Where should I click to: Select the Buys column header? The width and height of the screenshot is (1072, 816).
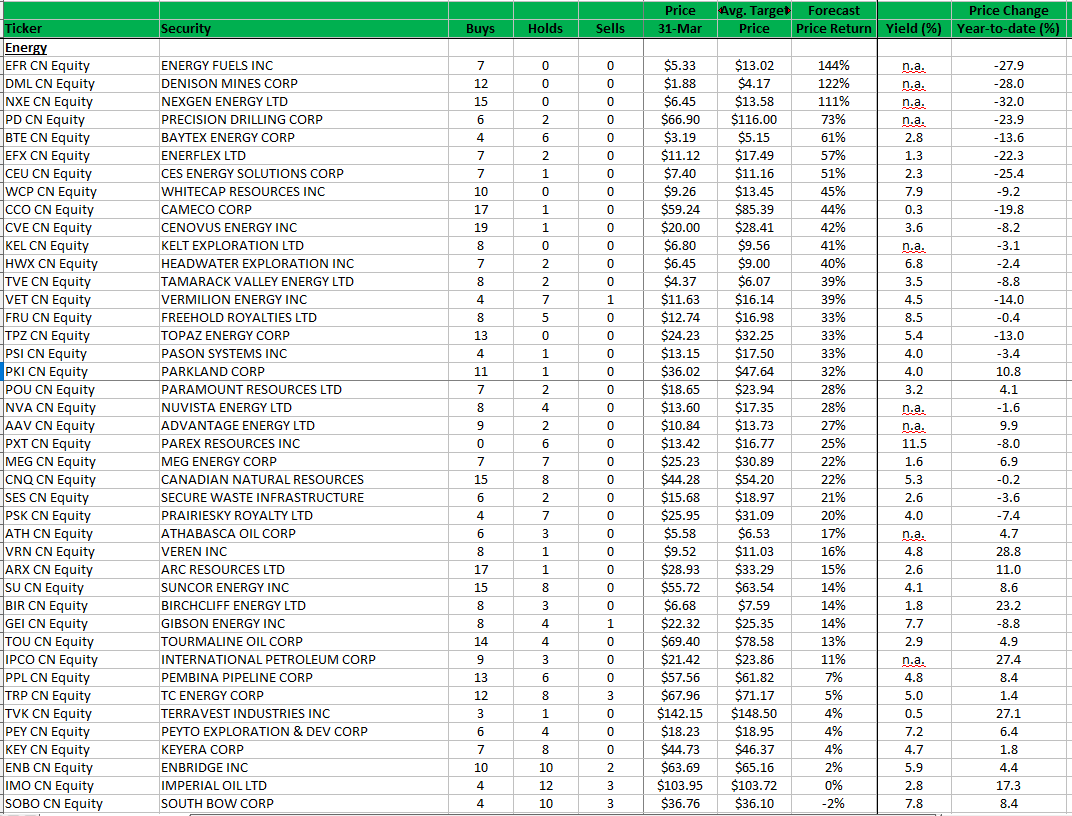pos(481,29)
